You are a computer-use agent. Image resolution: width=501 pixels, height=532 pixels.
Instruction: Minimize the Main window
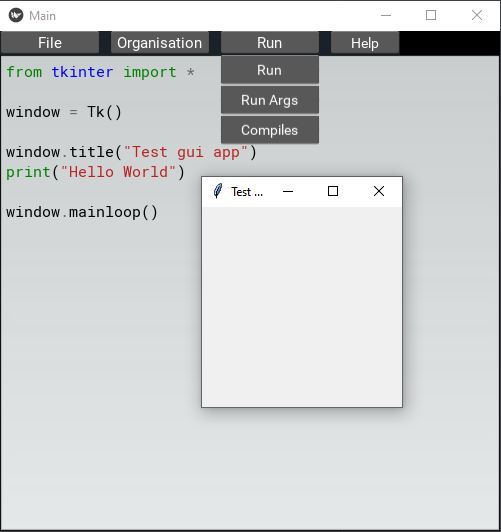pos(386,15)
